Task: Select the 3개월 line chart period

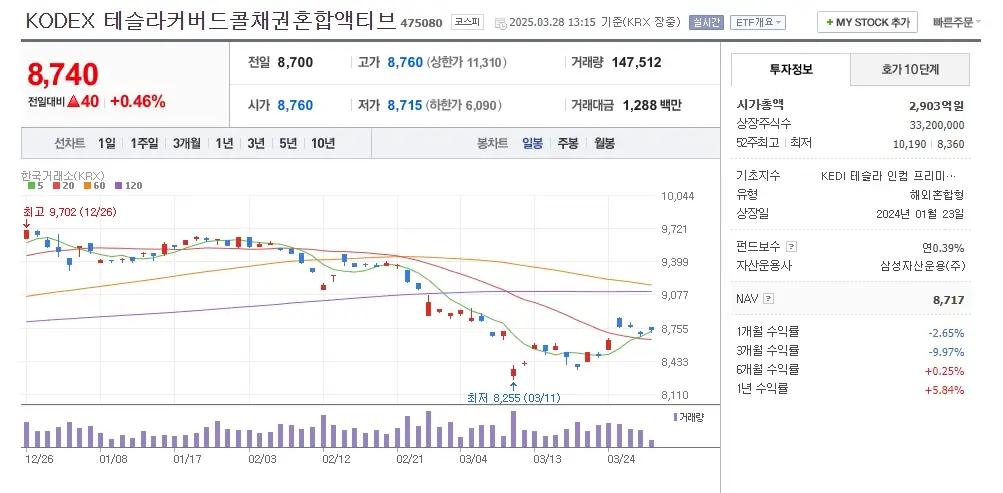Action: click(x=187, y=143)
